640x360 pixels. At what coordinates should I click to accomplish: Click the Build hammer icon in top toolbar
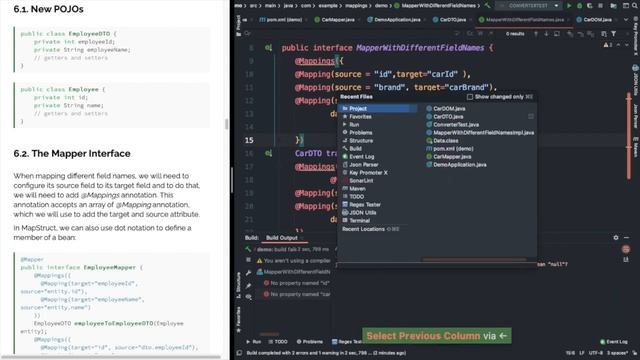[x=487, y=6]
